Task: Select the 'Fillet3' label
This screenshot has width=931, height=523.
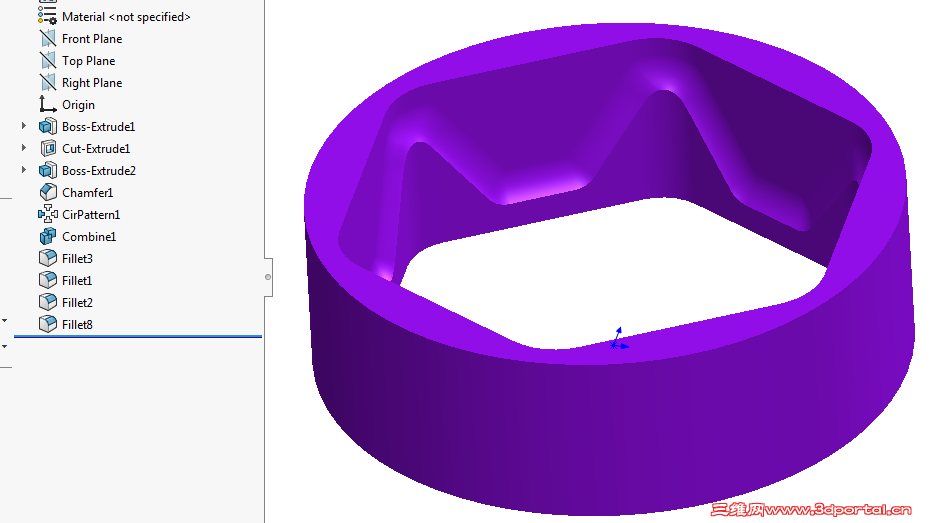Action: click(77, 258)
